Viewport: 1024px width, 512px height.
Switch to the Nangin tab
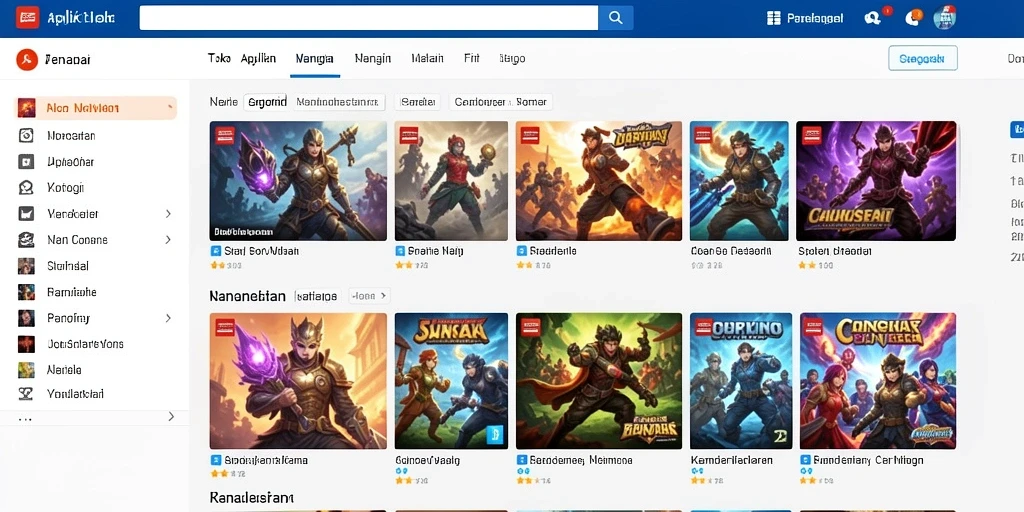[x=373, y=58]
